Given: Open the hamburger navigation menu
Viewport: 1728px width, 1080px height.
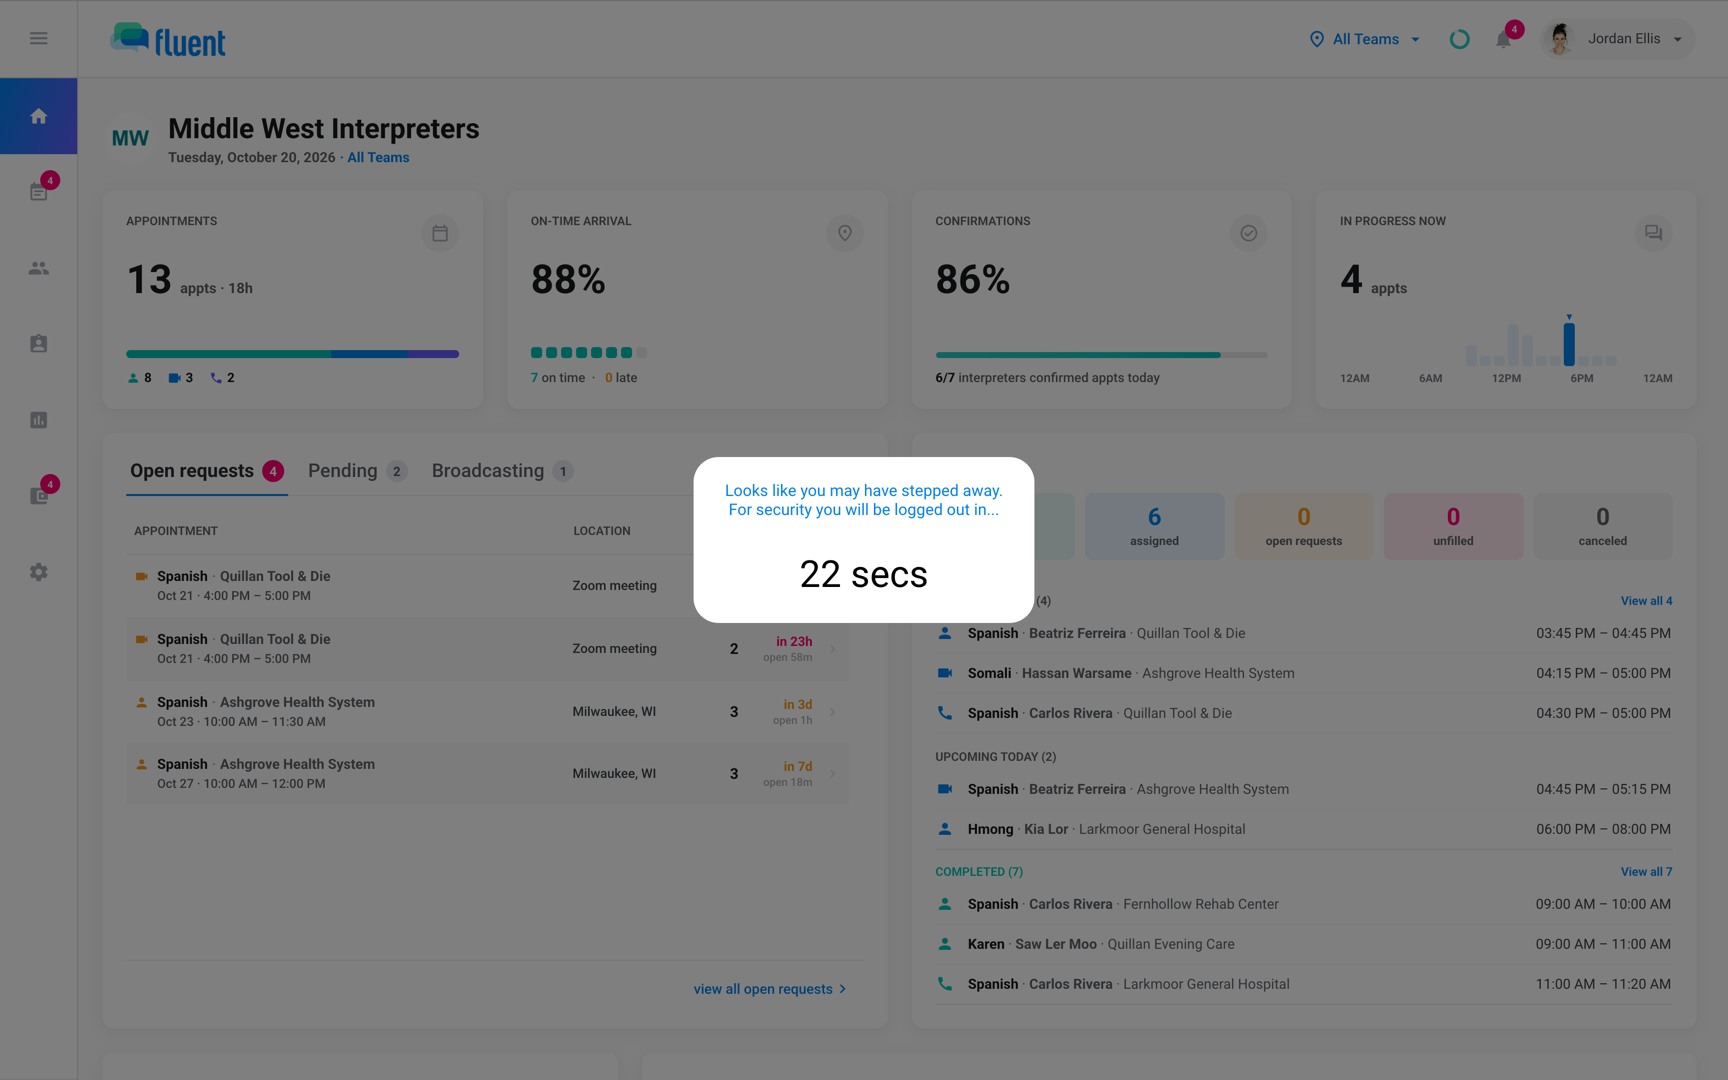Looking at the screenshot, I should point(38,38).
